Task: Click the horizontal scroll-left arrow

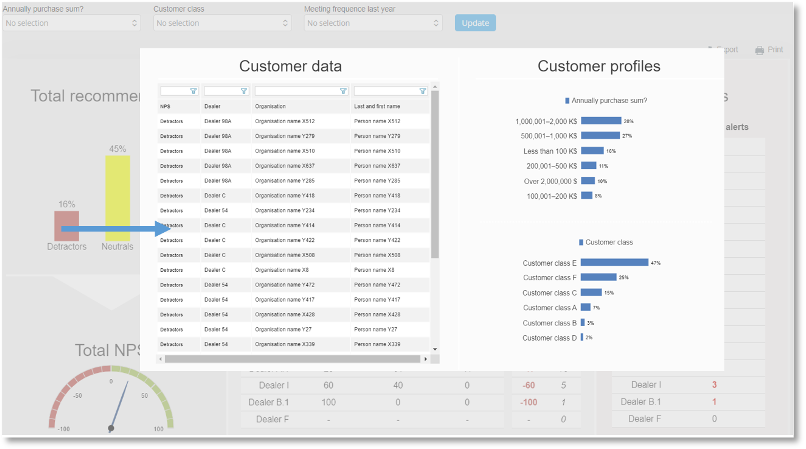Action: click(161, 359)
